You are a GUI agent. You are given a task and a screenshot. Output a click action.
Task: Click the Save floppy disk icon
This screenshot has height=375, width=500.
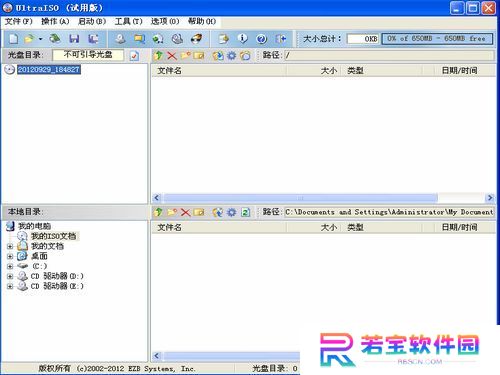[x=74, y=39]
